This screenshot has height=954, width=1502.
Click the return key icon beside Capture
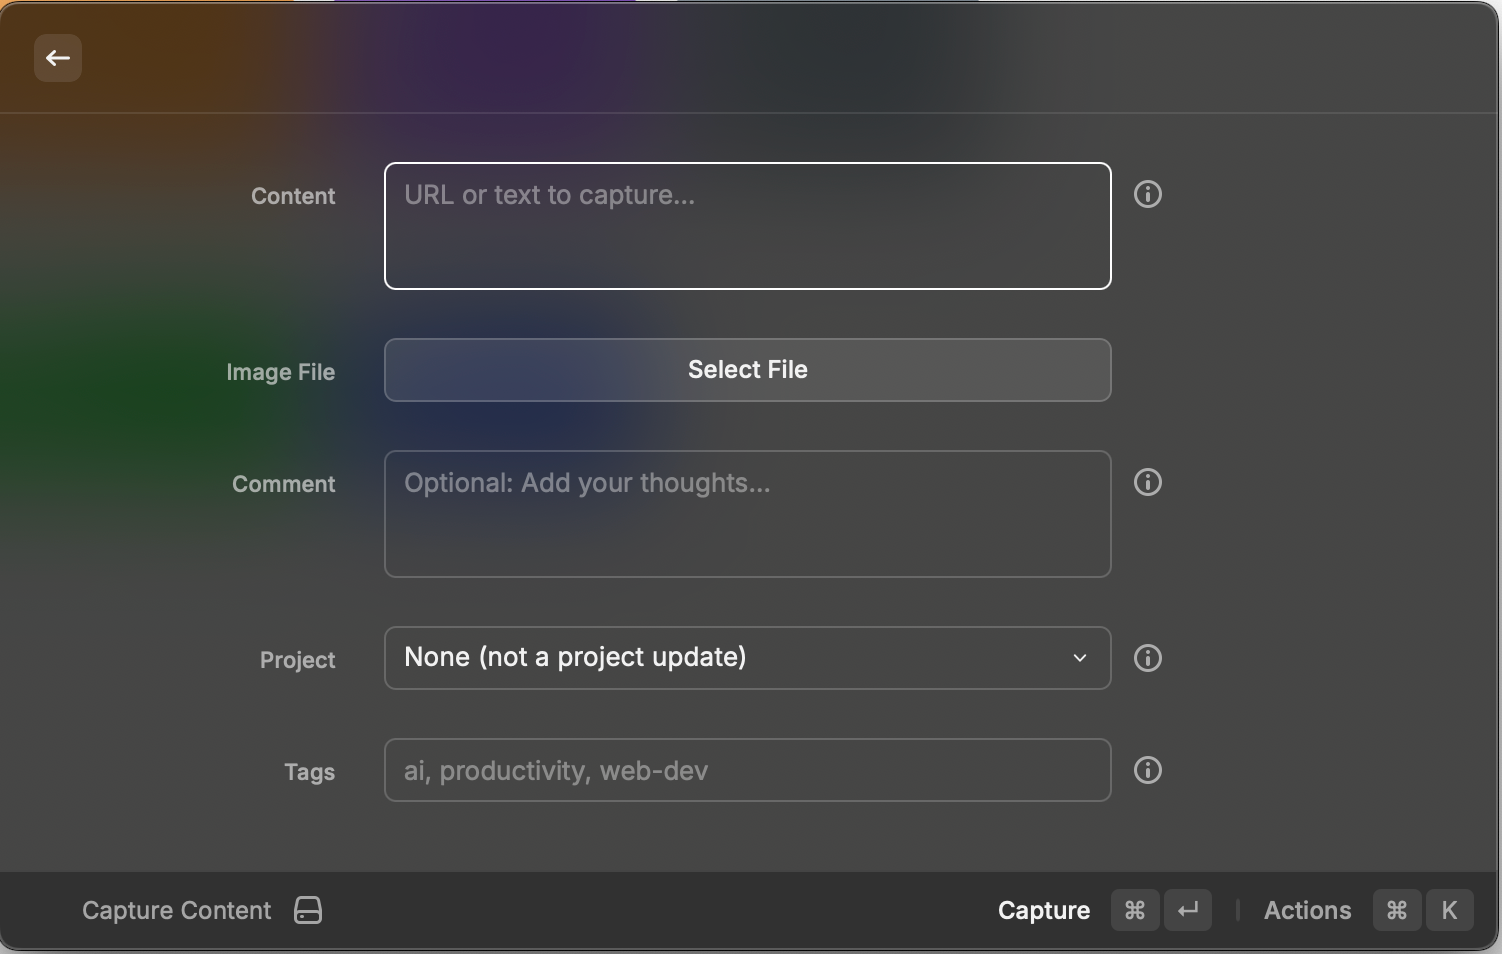(x=1188, y=910)
